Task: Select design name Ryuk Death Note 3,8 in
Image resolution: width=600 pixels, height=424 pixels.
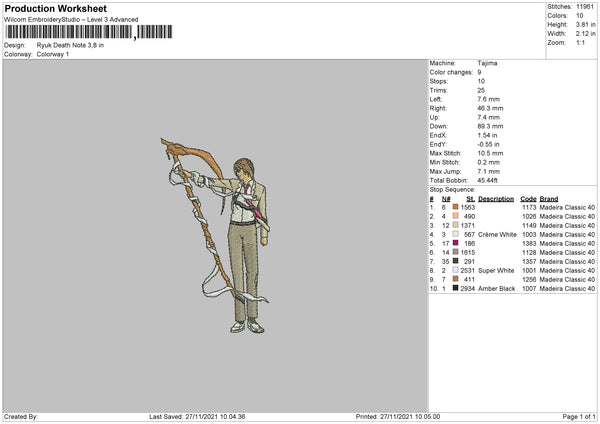Action: point(70,45)
